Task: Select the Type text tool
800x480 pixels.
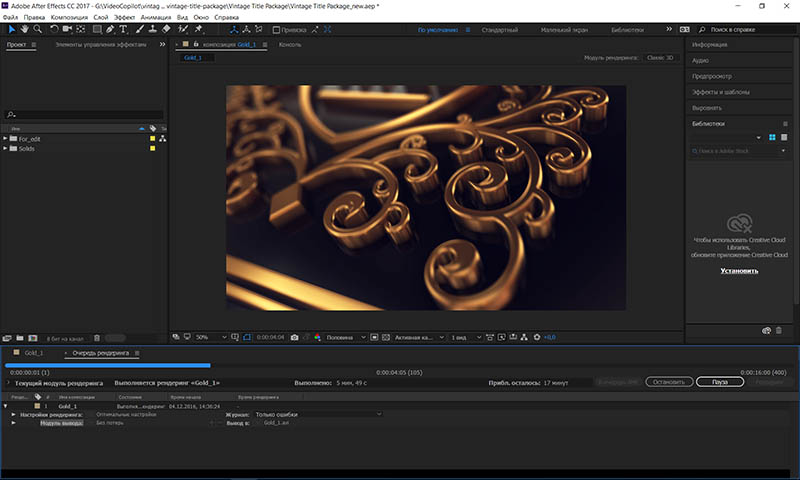Action: [123, 30]
